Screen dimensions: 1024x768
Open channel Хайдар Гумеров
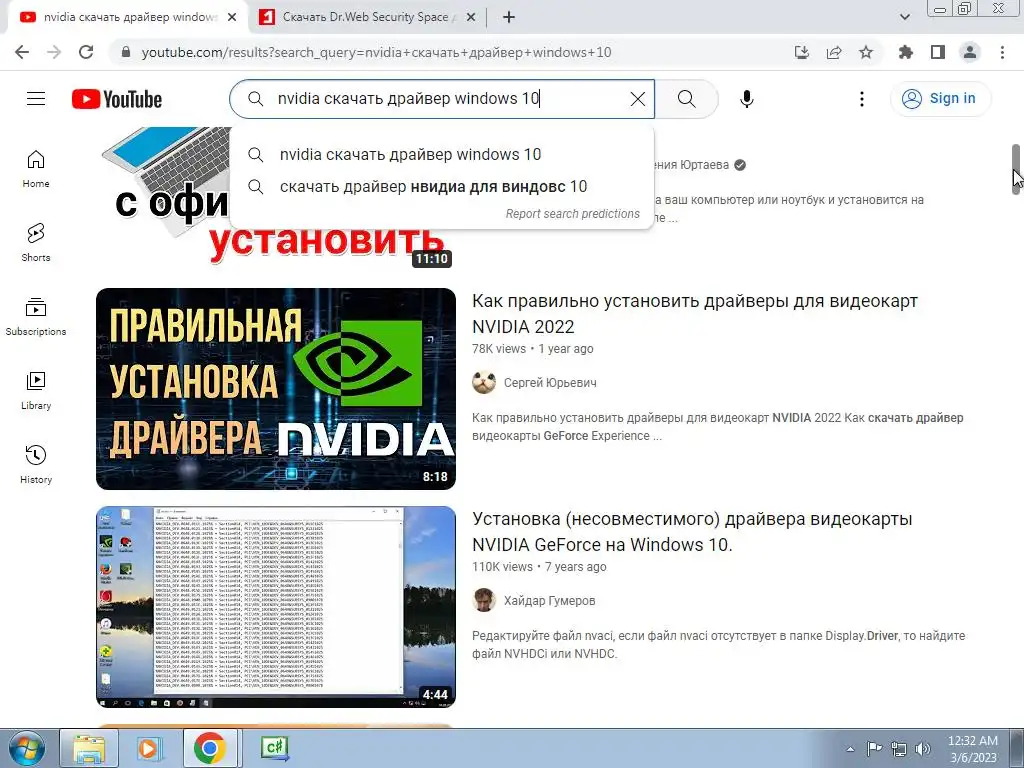click(x=549, y=601)
